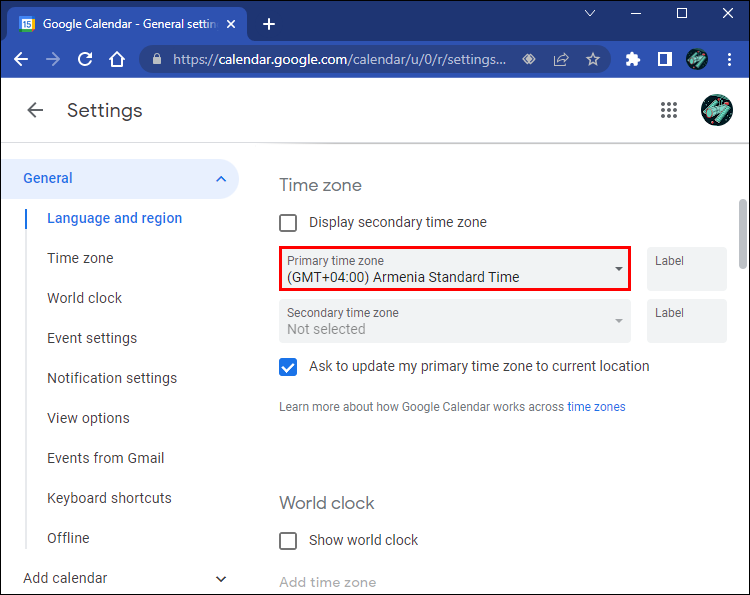The width and height of the screenshot is (750, 595).
Task: Open Chrome three-dot menu
Action: pyautogui.click(x=729, y=59)
